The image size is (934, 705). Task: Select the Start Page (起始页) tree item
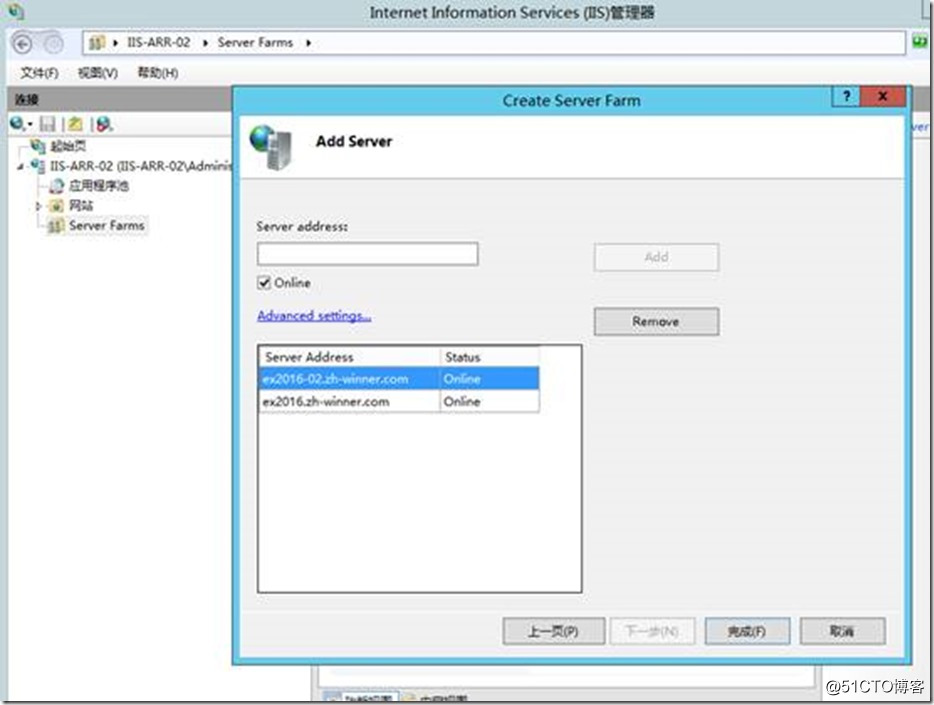click(x=68, y=146)
